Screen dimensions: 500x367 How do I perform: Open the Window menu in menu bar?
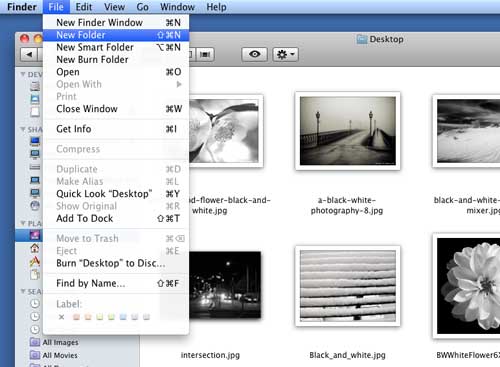coord(177,7)
